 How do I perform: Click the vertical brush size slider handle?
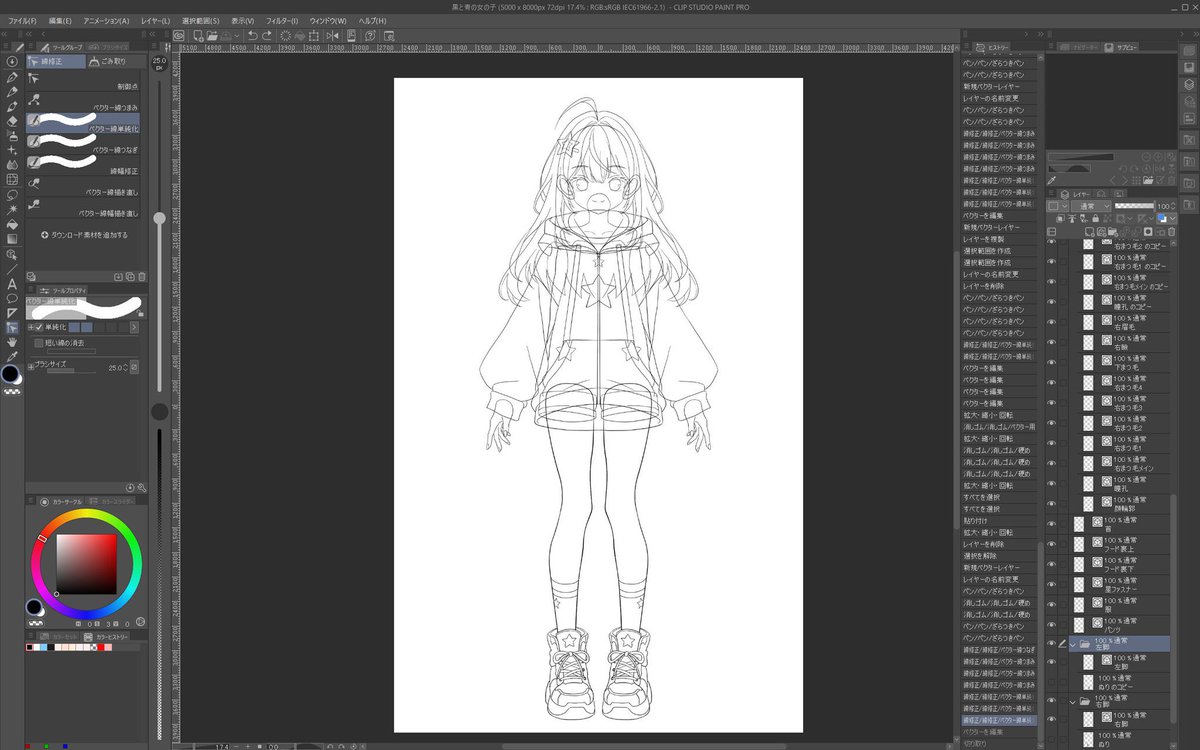click(x=159, y=217)
